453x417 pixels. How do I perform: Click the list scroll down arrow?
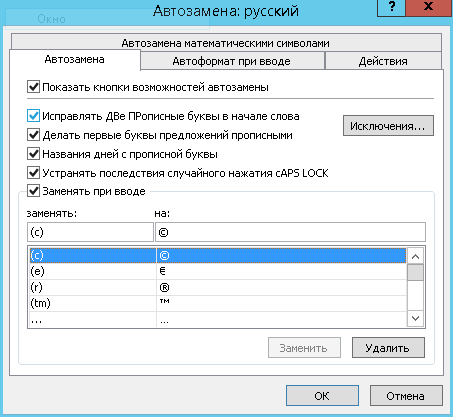[415, 318]
